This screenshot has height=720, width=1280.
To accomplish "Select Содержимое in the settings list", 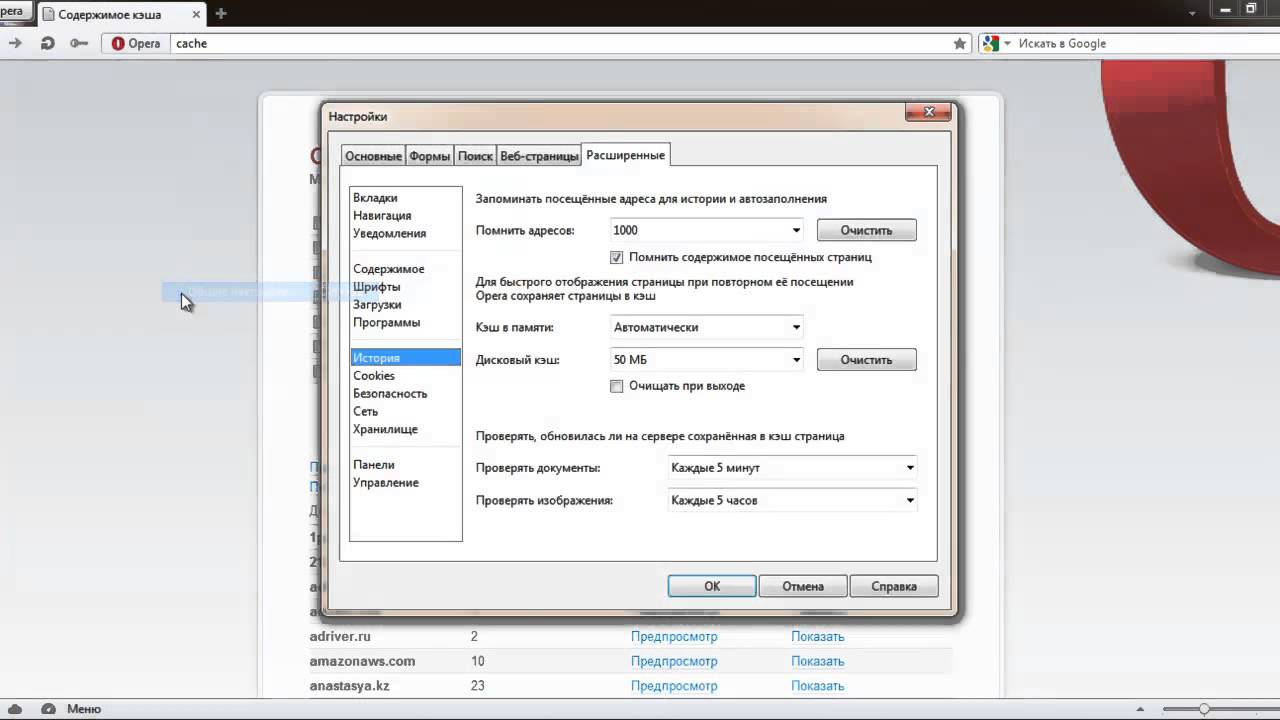I will click(x=388, y=269).
